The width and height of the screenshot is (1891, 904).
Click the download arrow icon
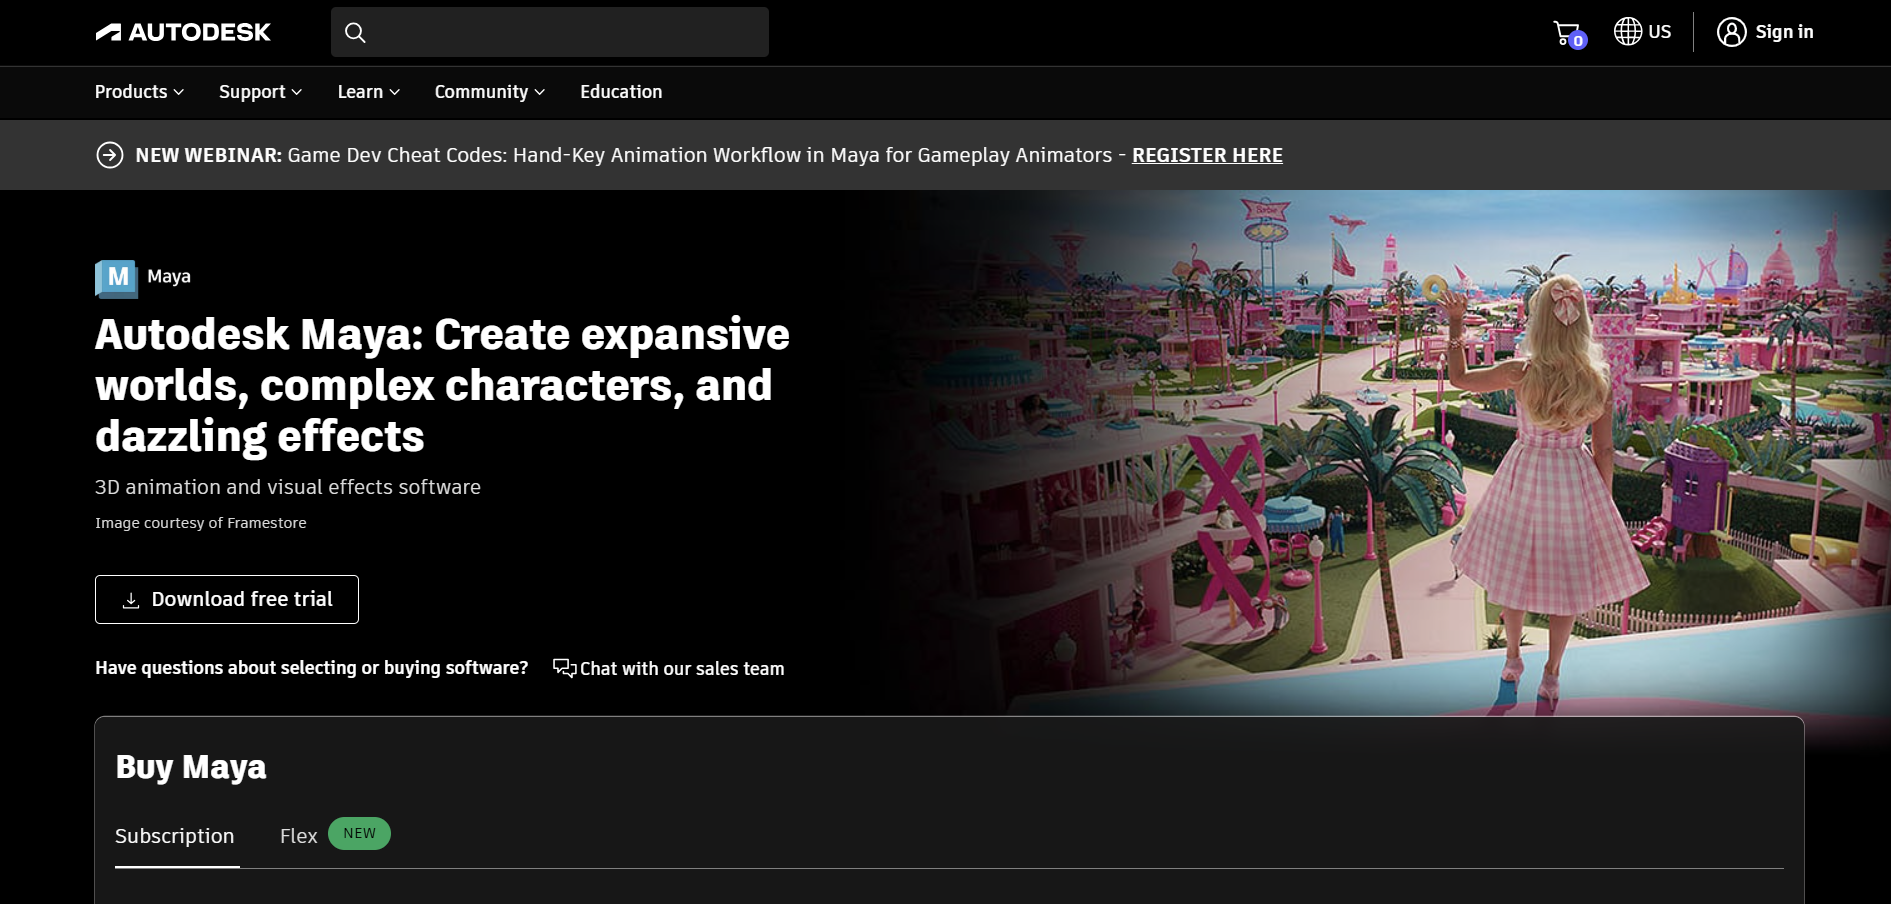131,600
